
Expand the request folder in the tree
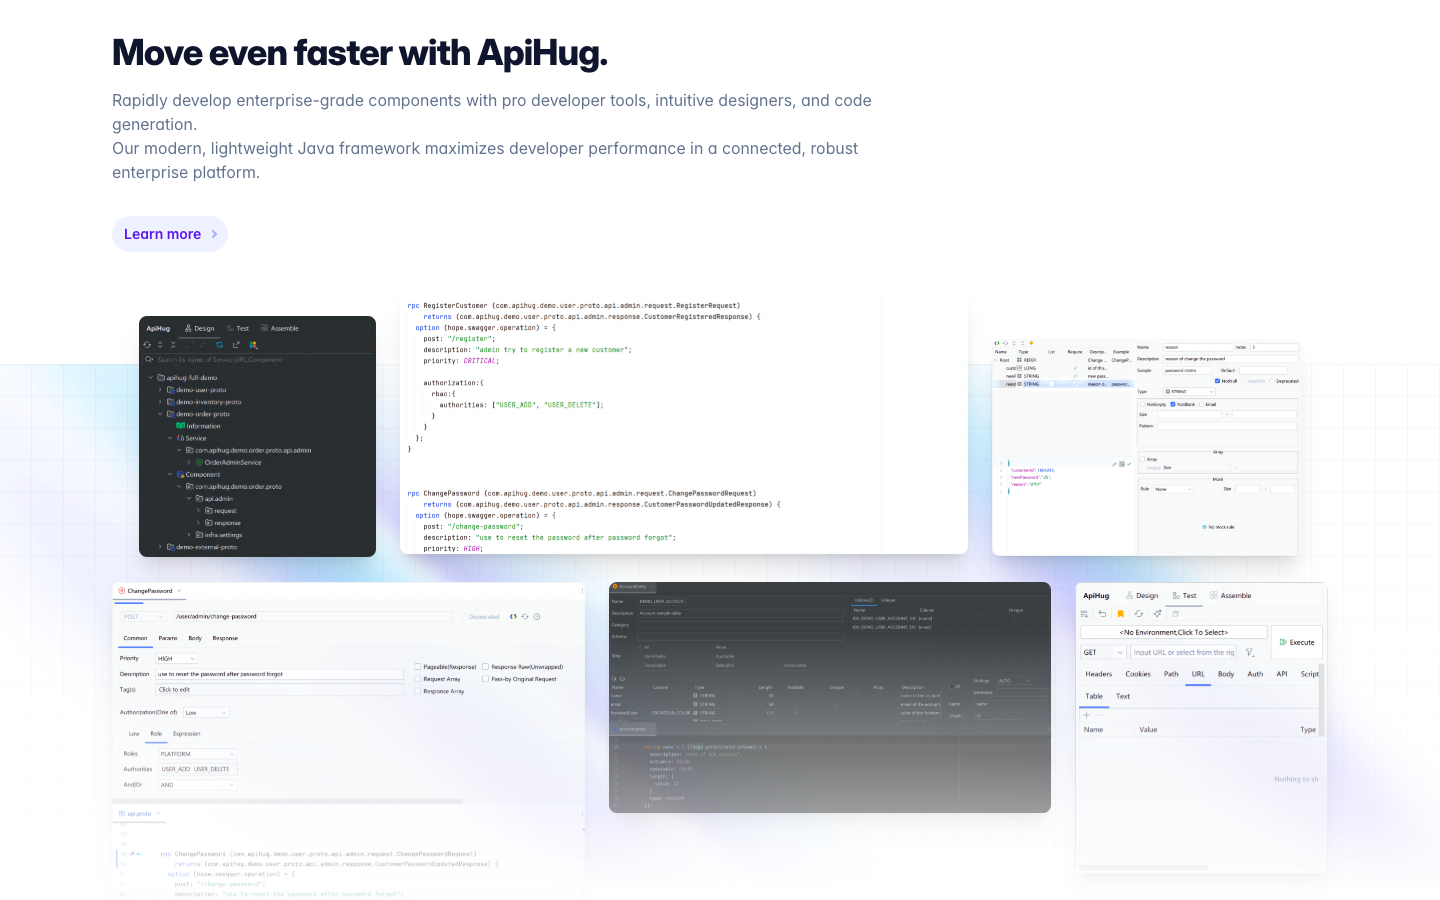tap(199, 511)
